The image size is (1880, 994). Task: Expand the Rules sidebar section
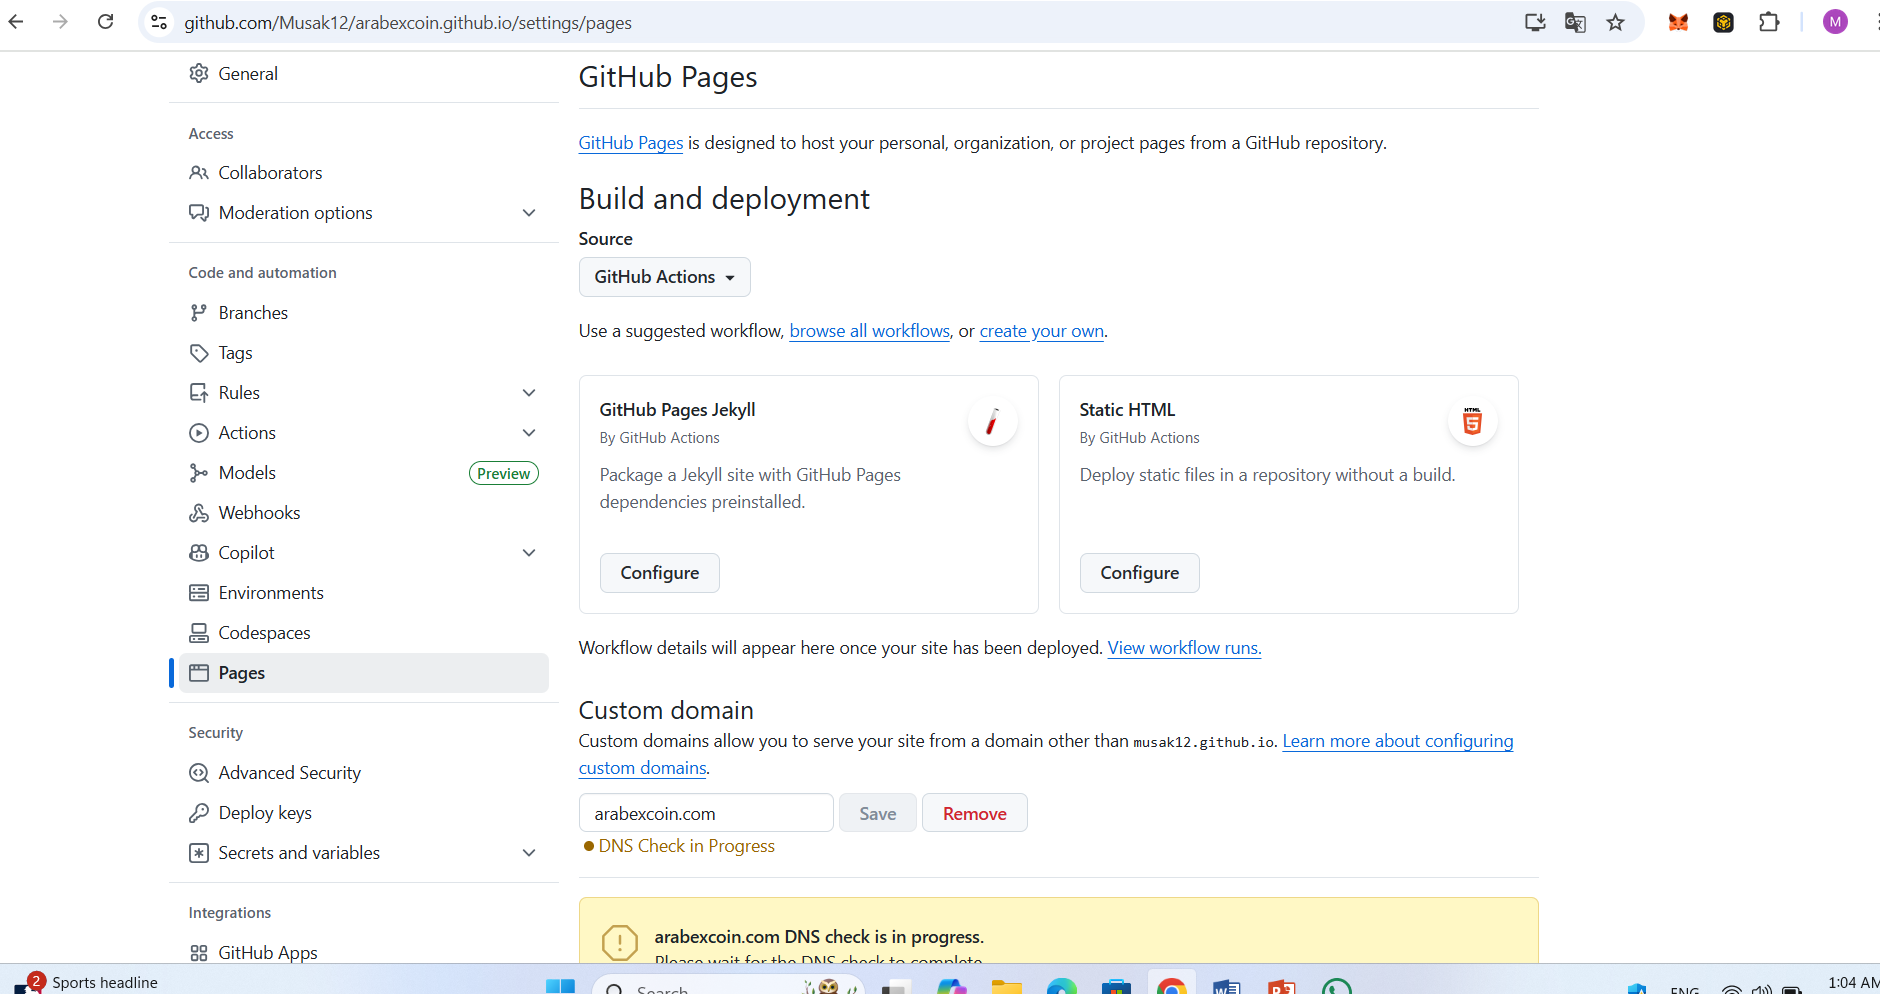pos(529,393)
